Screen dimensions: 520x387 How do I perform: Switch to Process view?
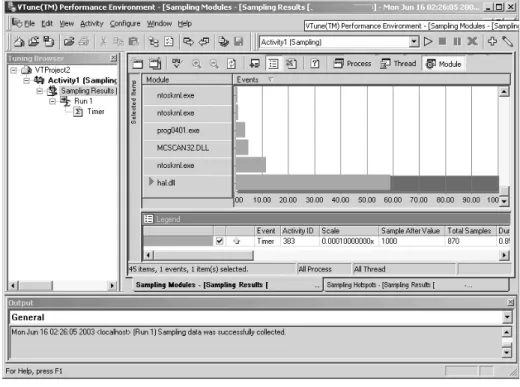pos(352,63)
